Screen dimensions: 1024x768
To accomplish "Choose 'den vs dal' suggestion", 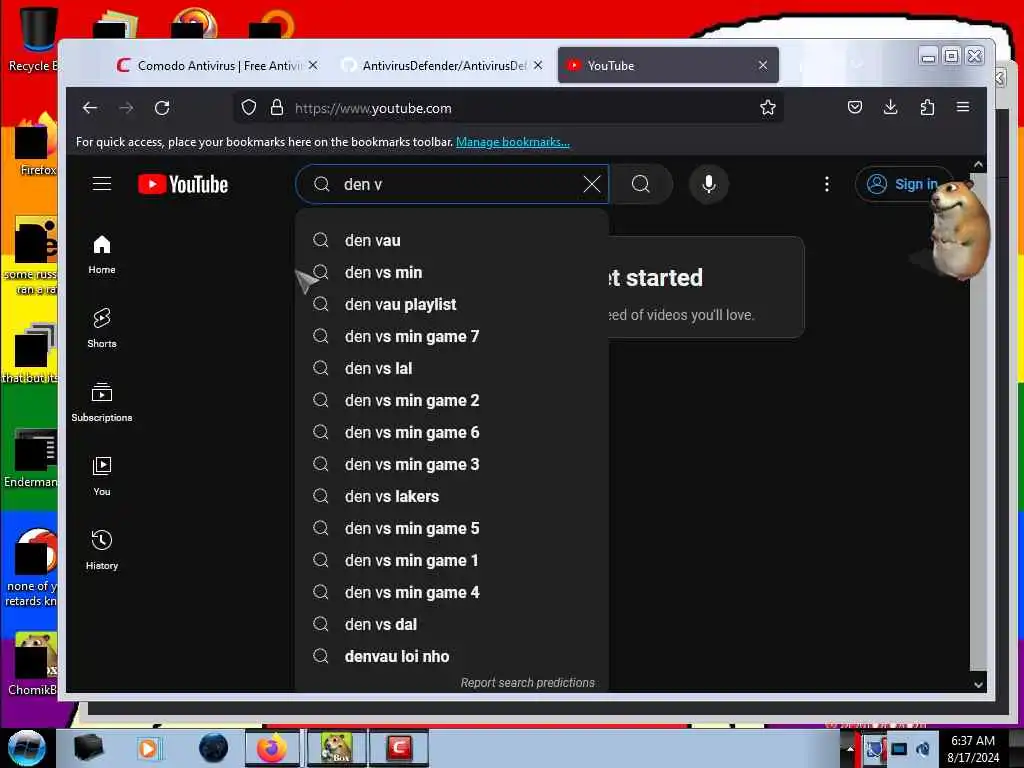I will [452, 624].
